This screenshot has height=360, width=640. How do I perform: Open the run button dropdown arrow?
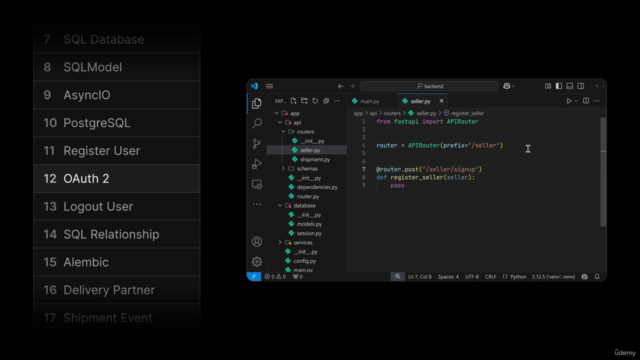click(576, 101)
